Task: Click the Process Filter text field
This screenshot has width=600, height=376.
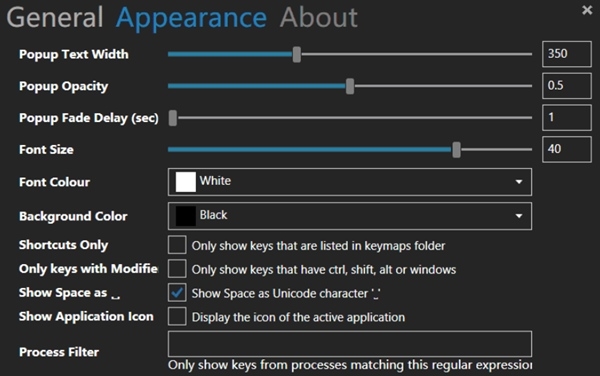Action: click(350, 344)
